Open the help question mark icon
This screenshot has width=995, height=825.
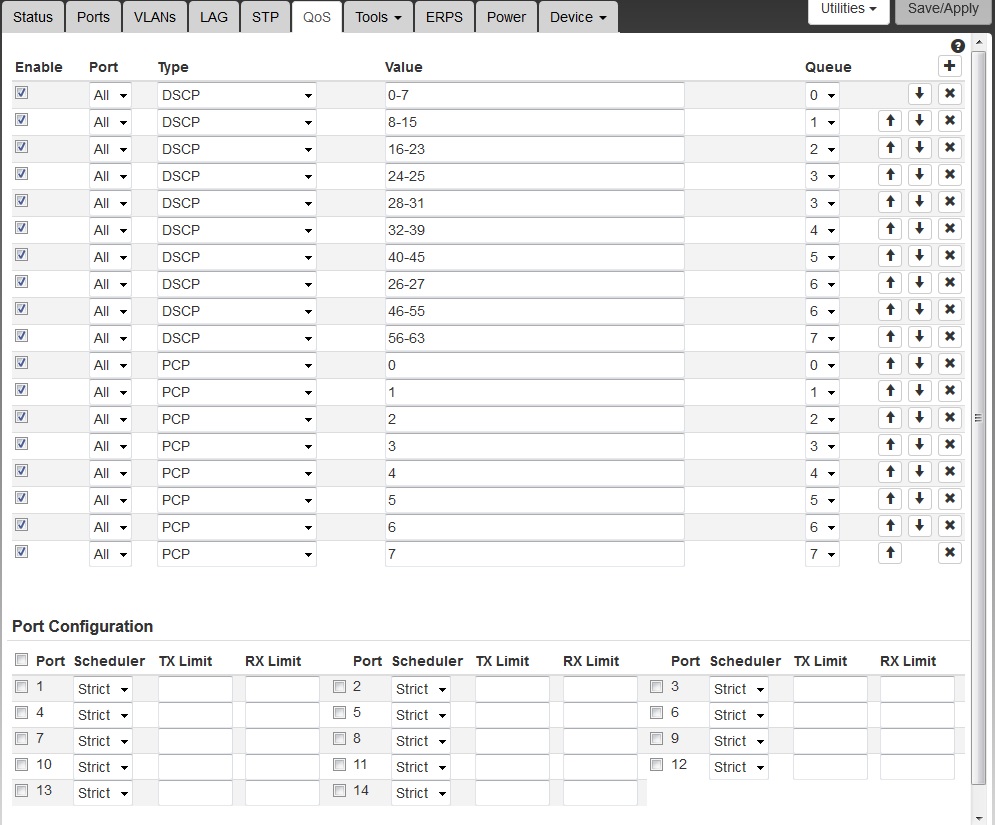(957, 46)
